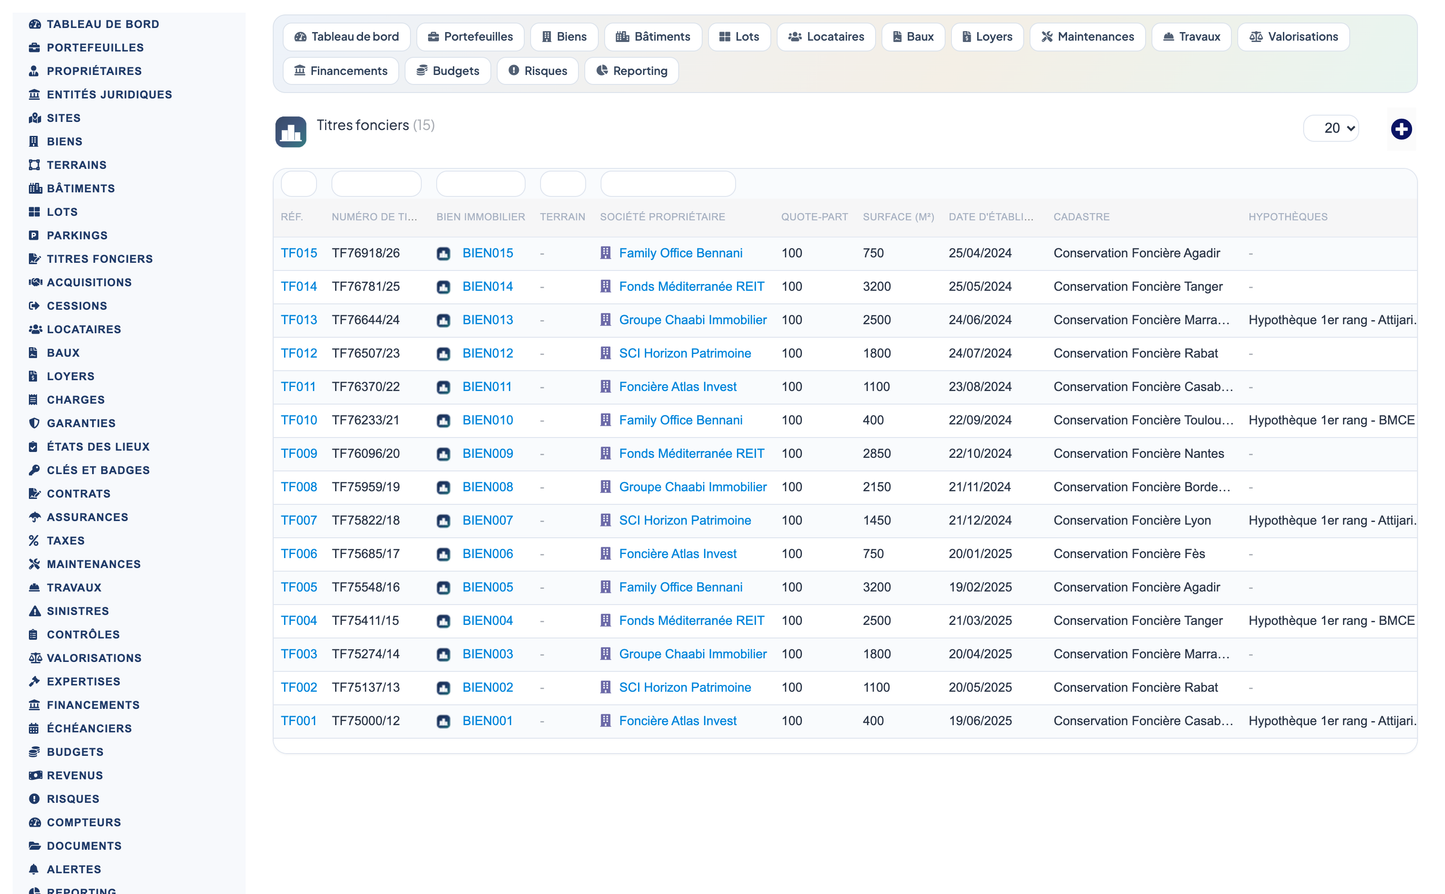The image size is (1445, 894).
Task: Click the Garanties shield icon in sidebar
Action: pyautogui.click(x=35, y=424)
